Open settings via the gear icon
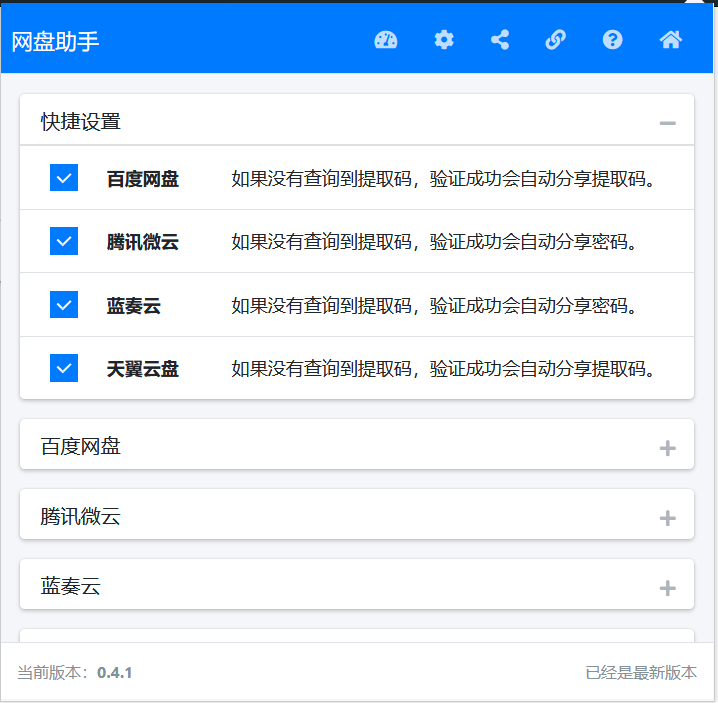The image size is (718, 703). click(x=444, y=40)
